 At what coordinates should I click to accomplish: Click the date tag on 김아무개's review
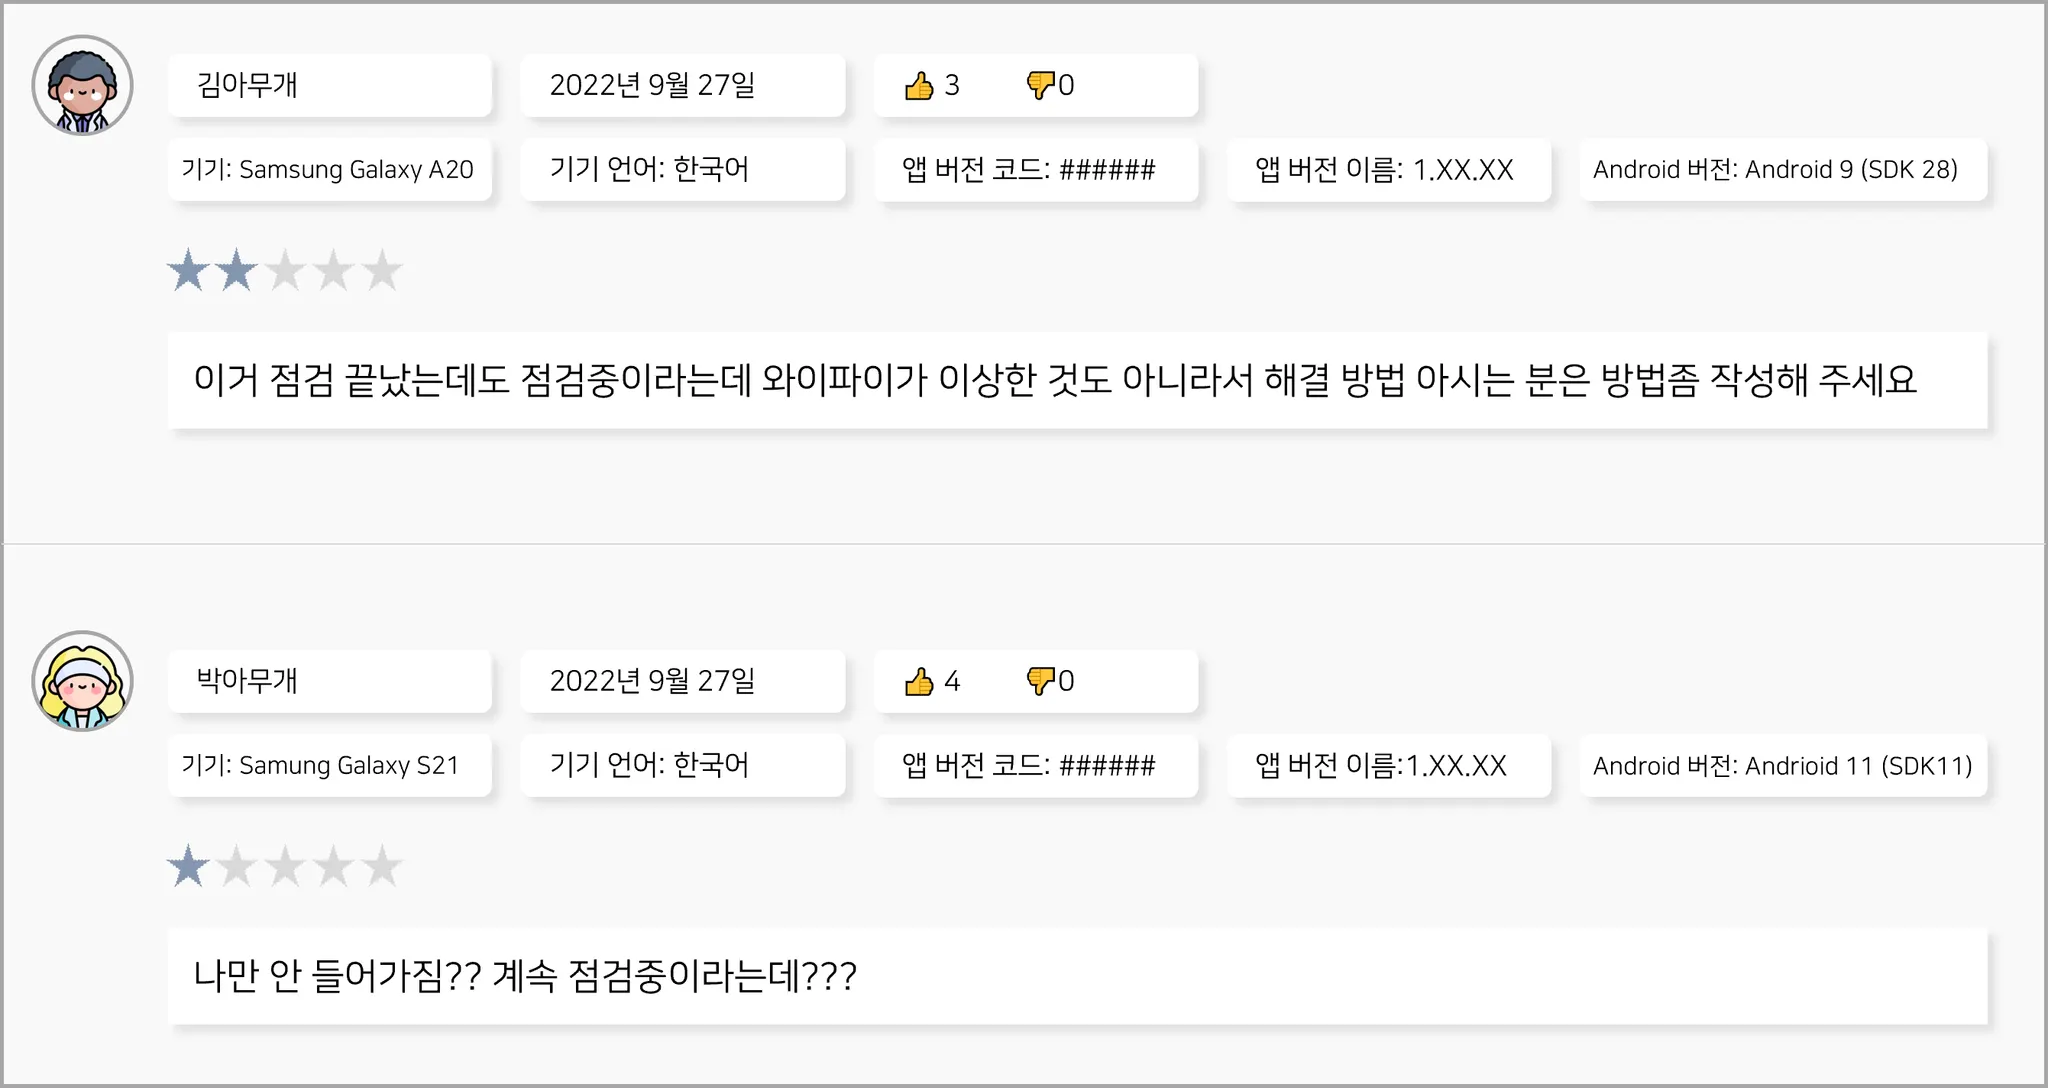pyautogui.click(x=682, y=86)
